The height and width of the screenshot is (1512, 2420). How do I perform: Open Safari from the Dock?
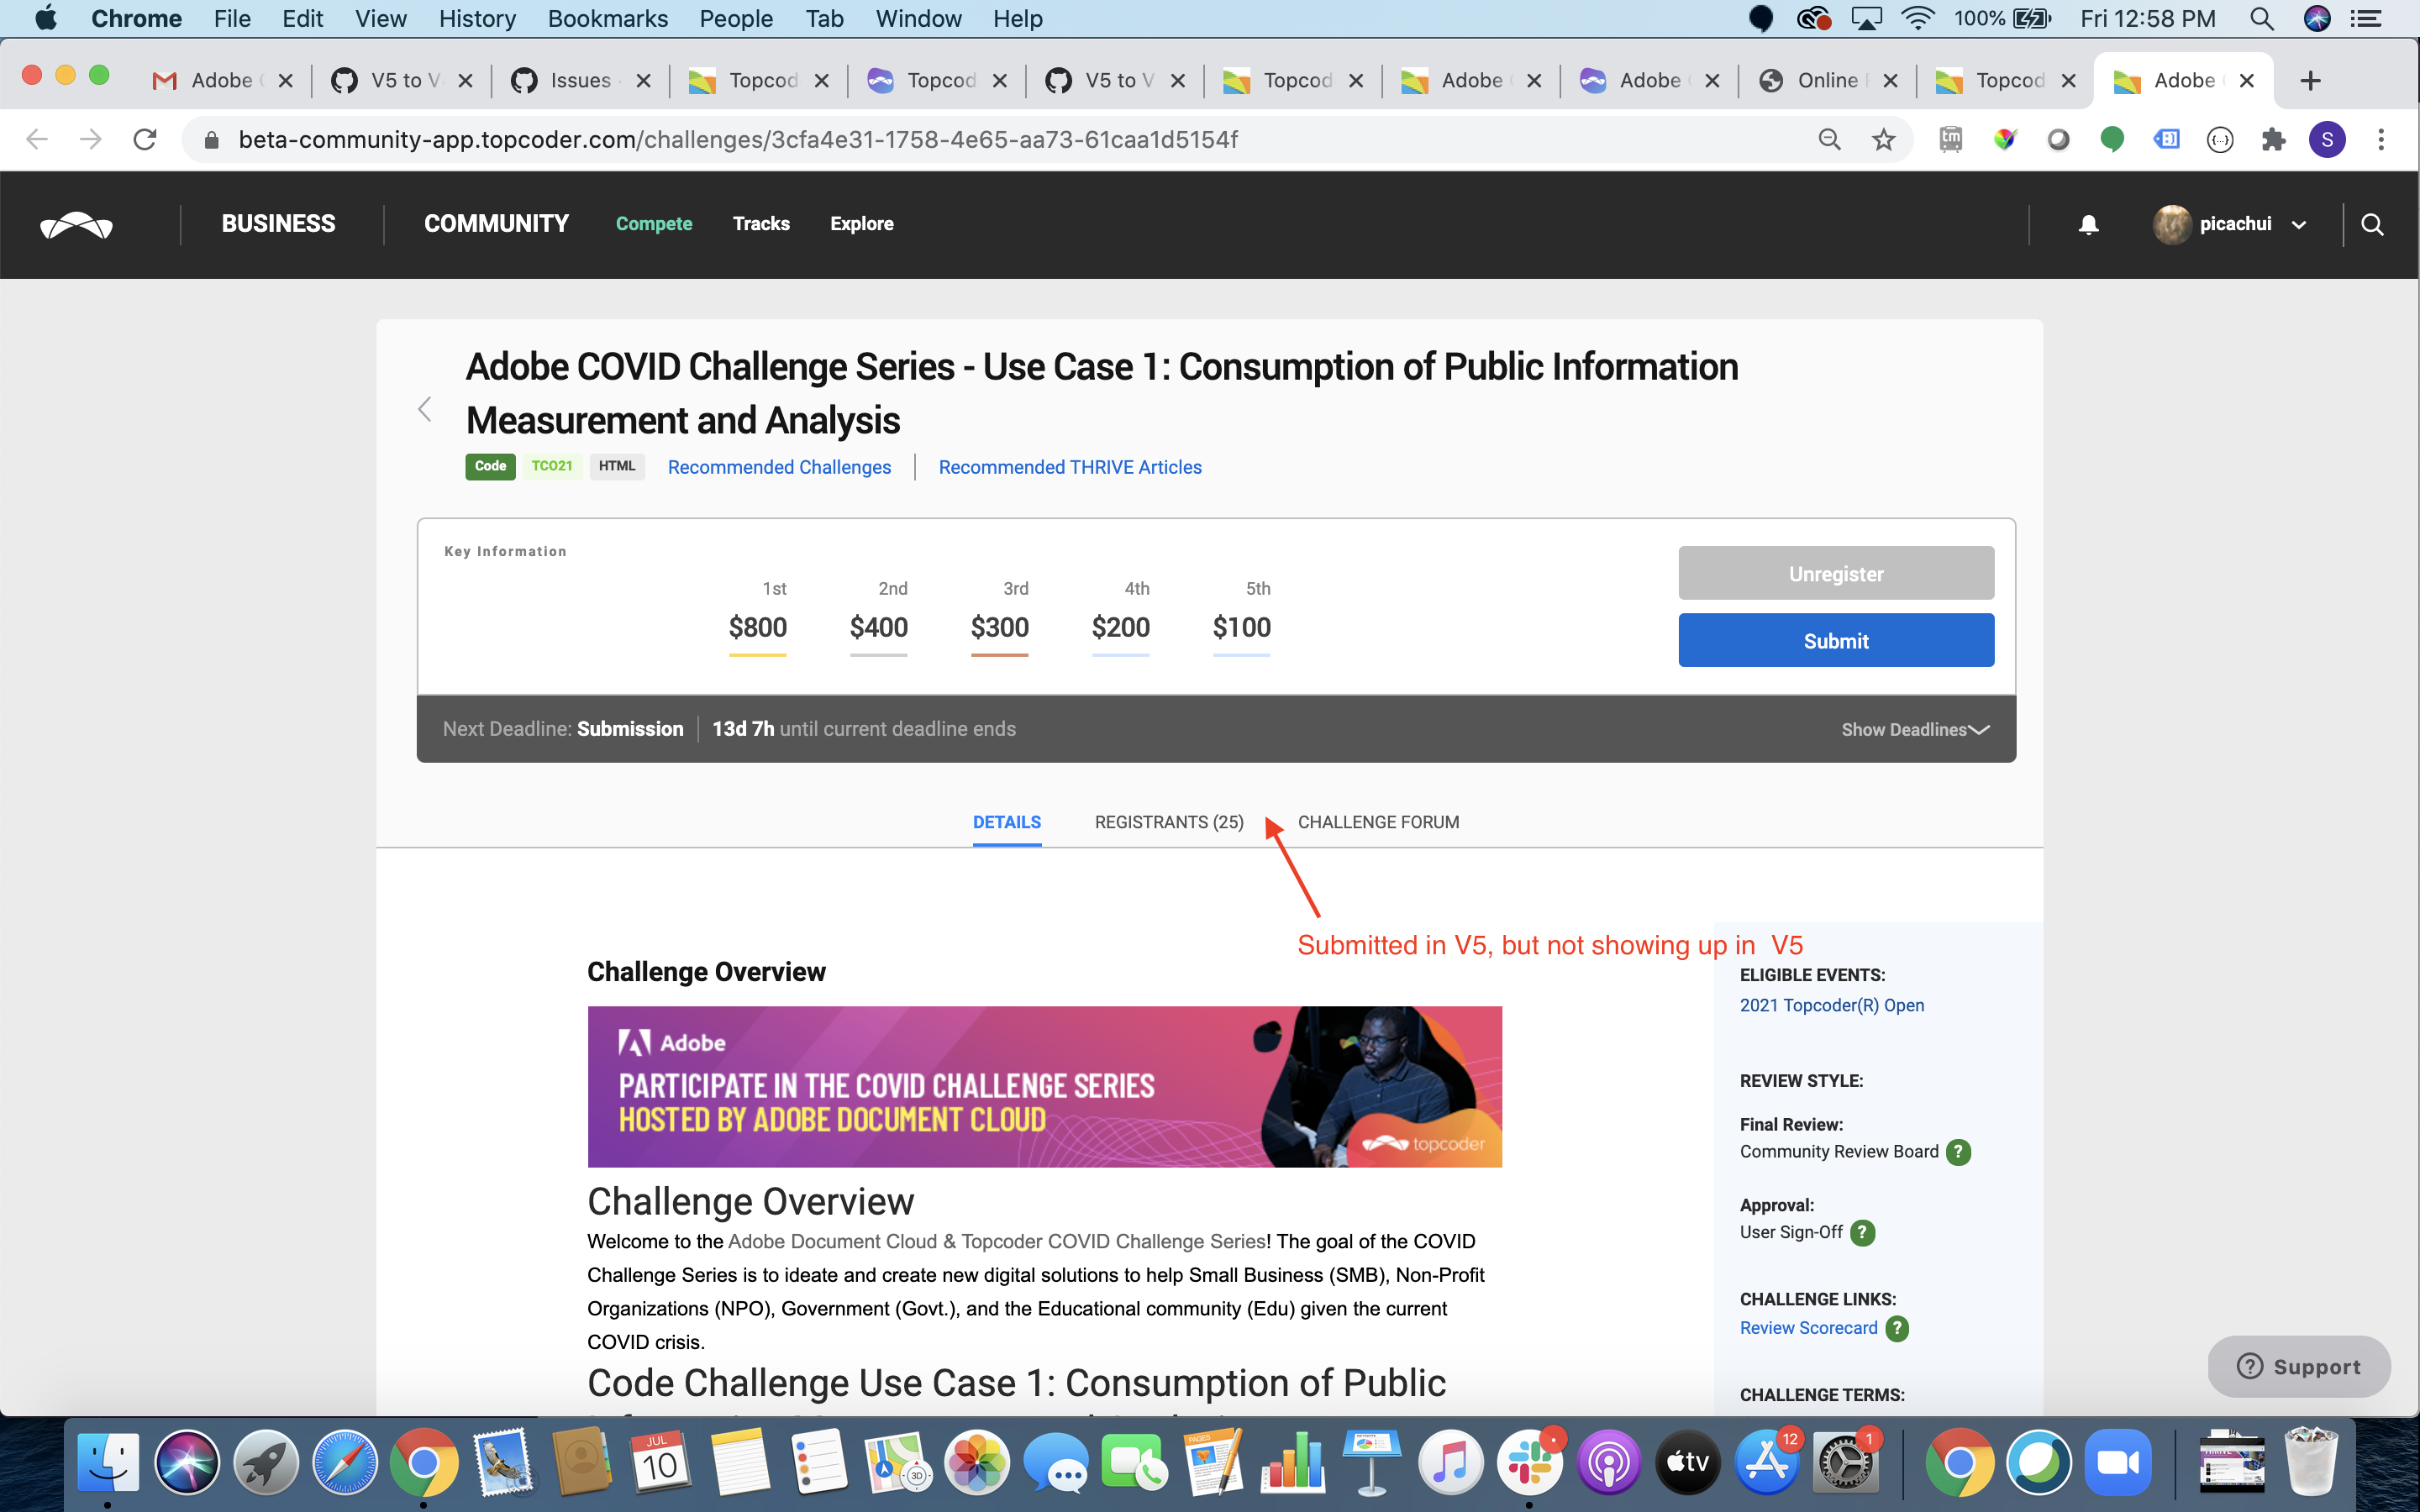tap(345, 1462)
